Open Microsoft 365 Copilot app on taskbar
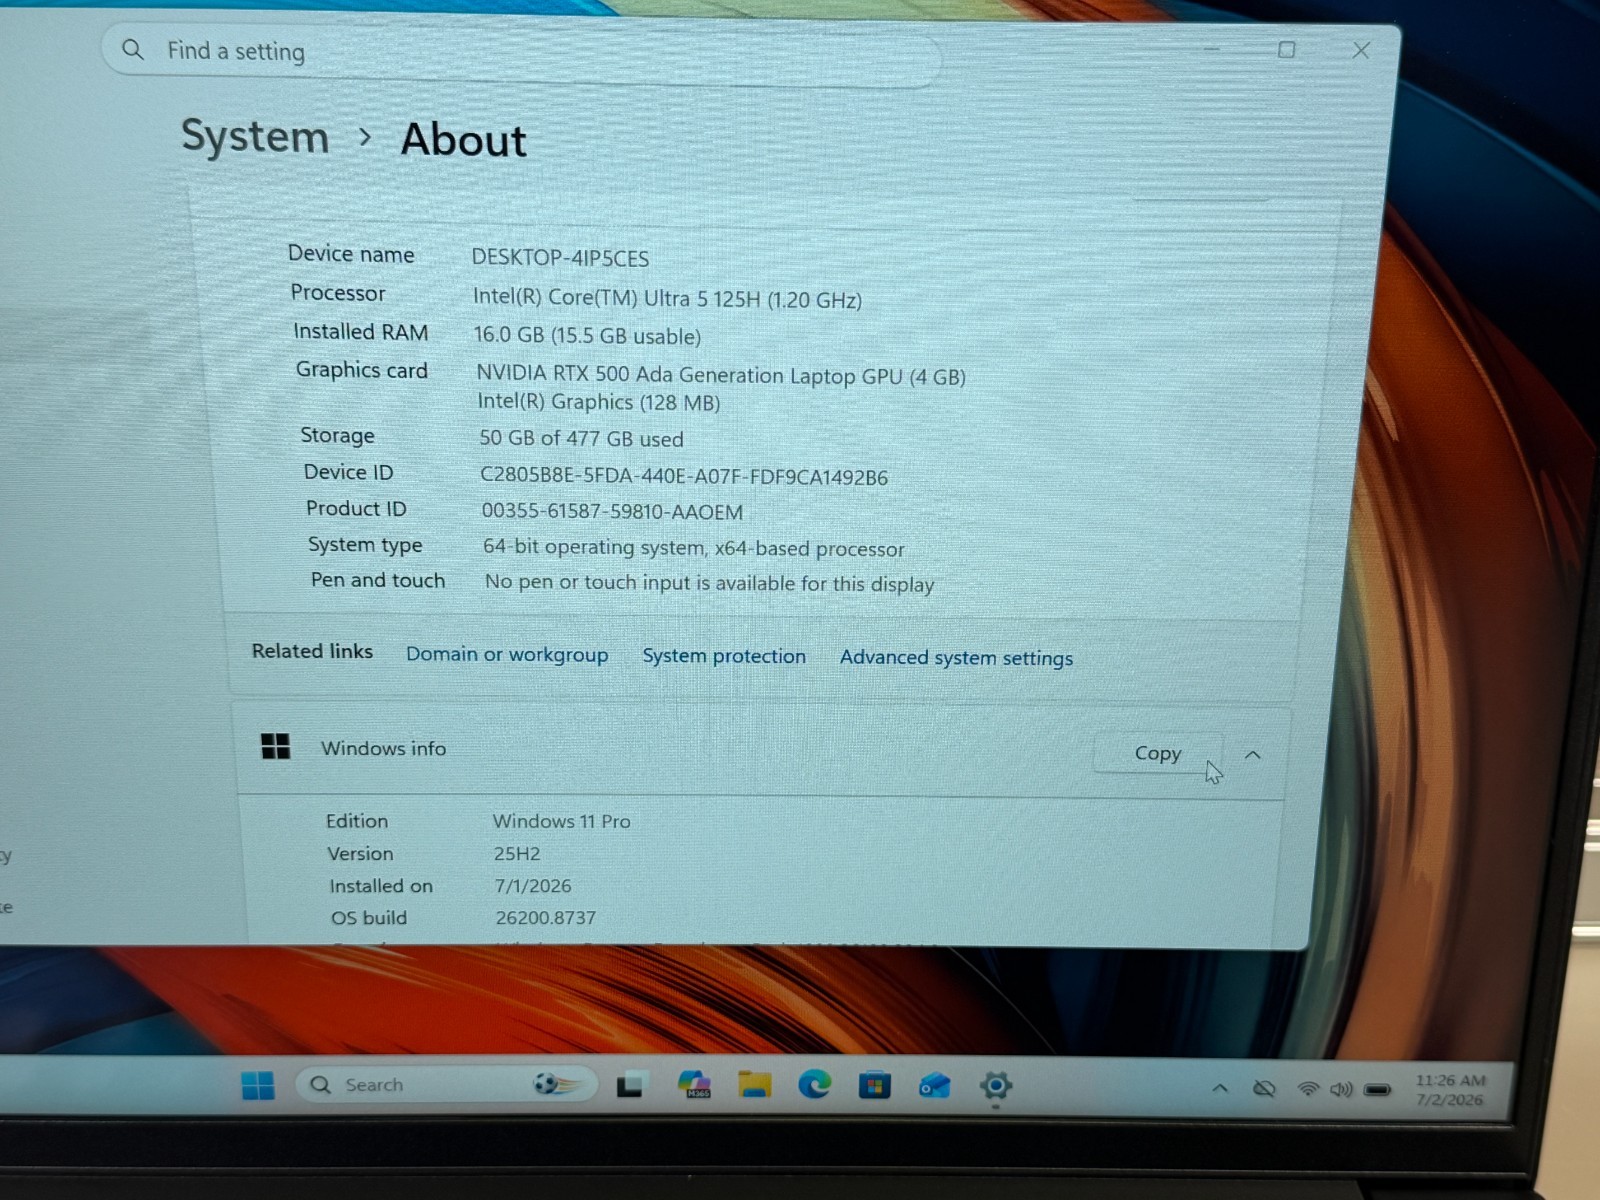Viewport: 1600px width, 1200px height. tap(694, 1085)
